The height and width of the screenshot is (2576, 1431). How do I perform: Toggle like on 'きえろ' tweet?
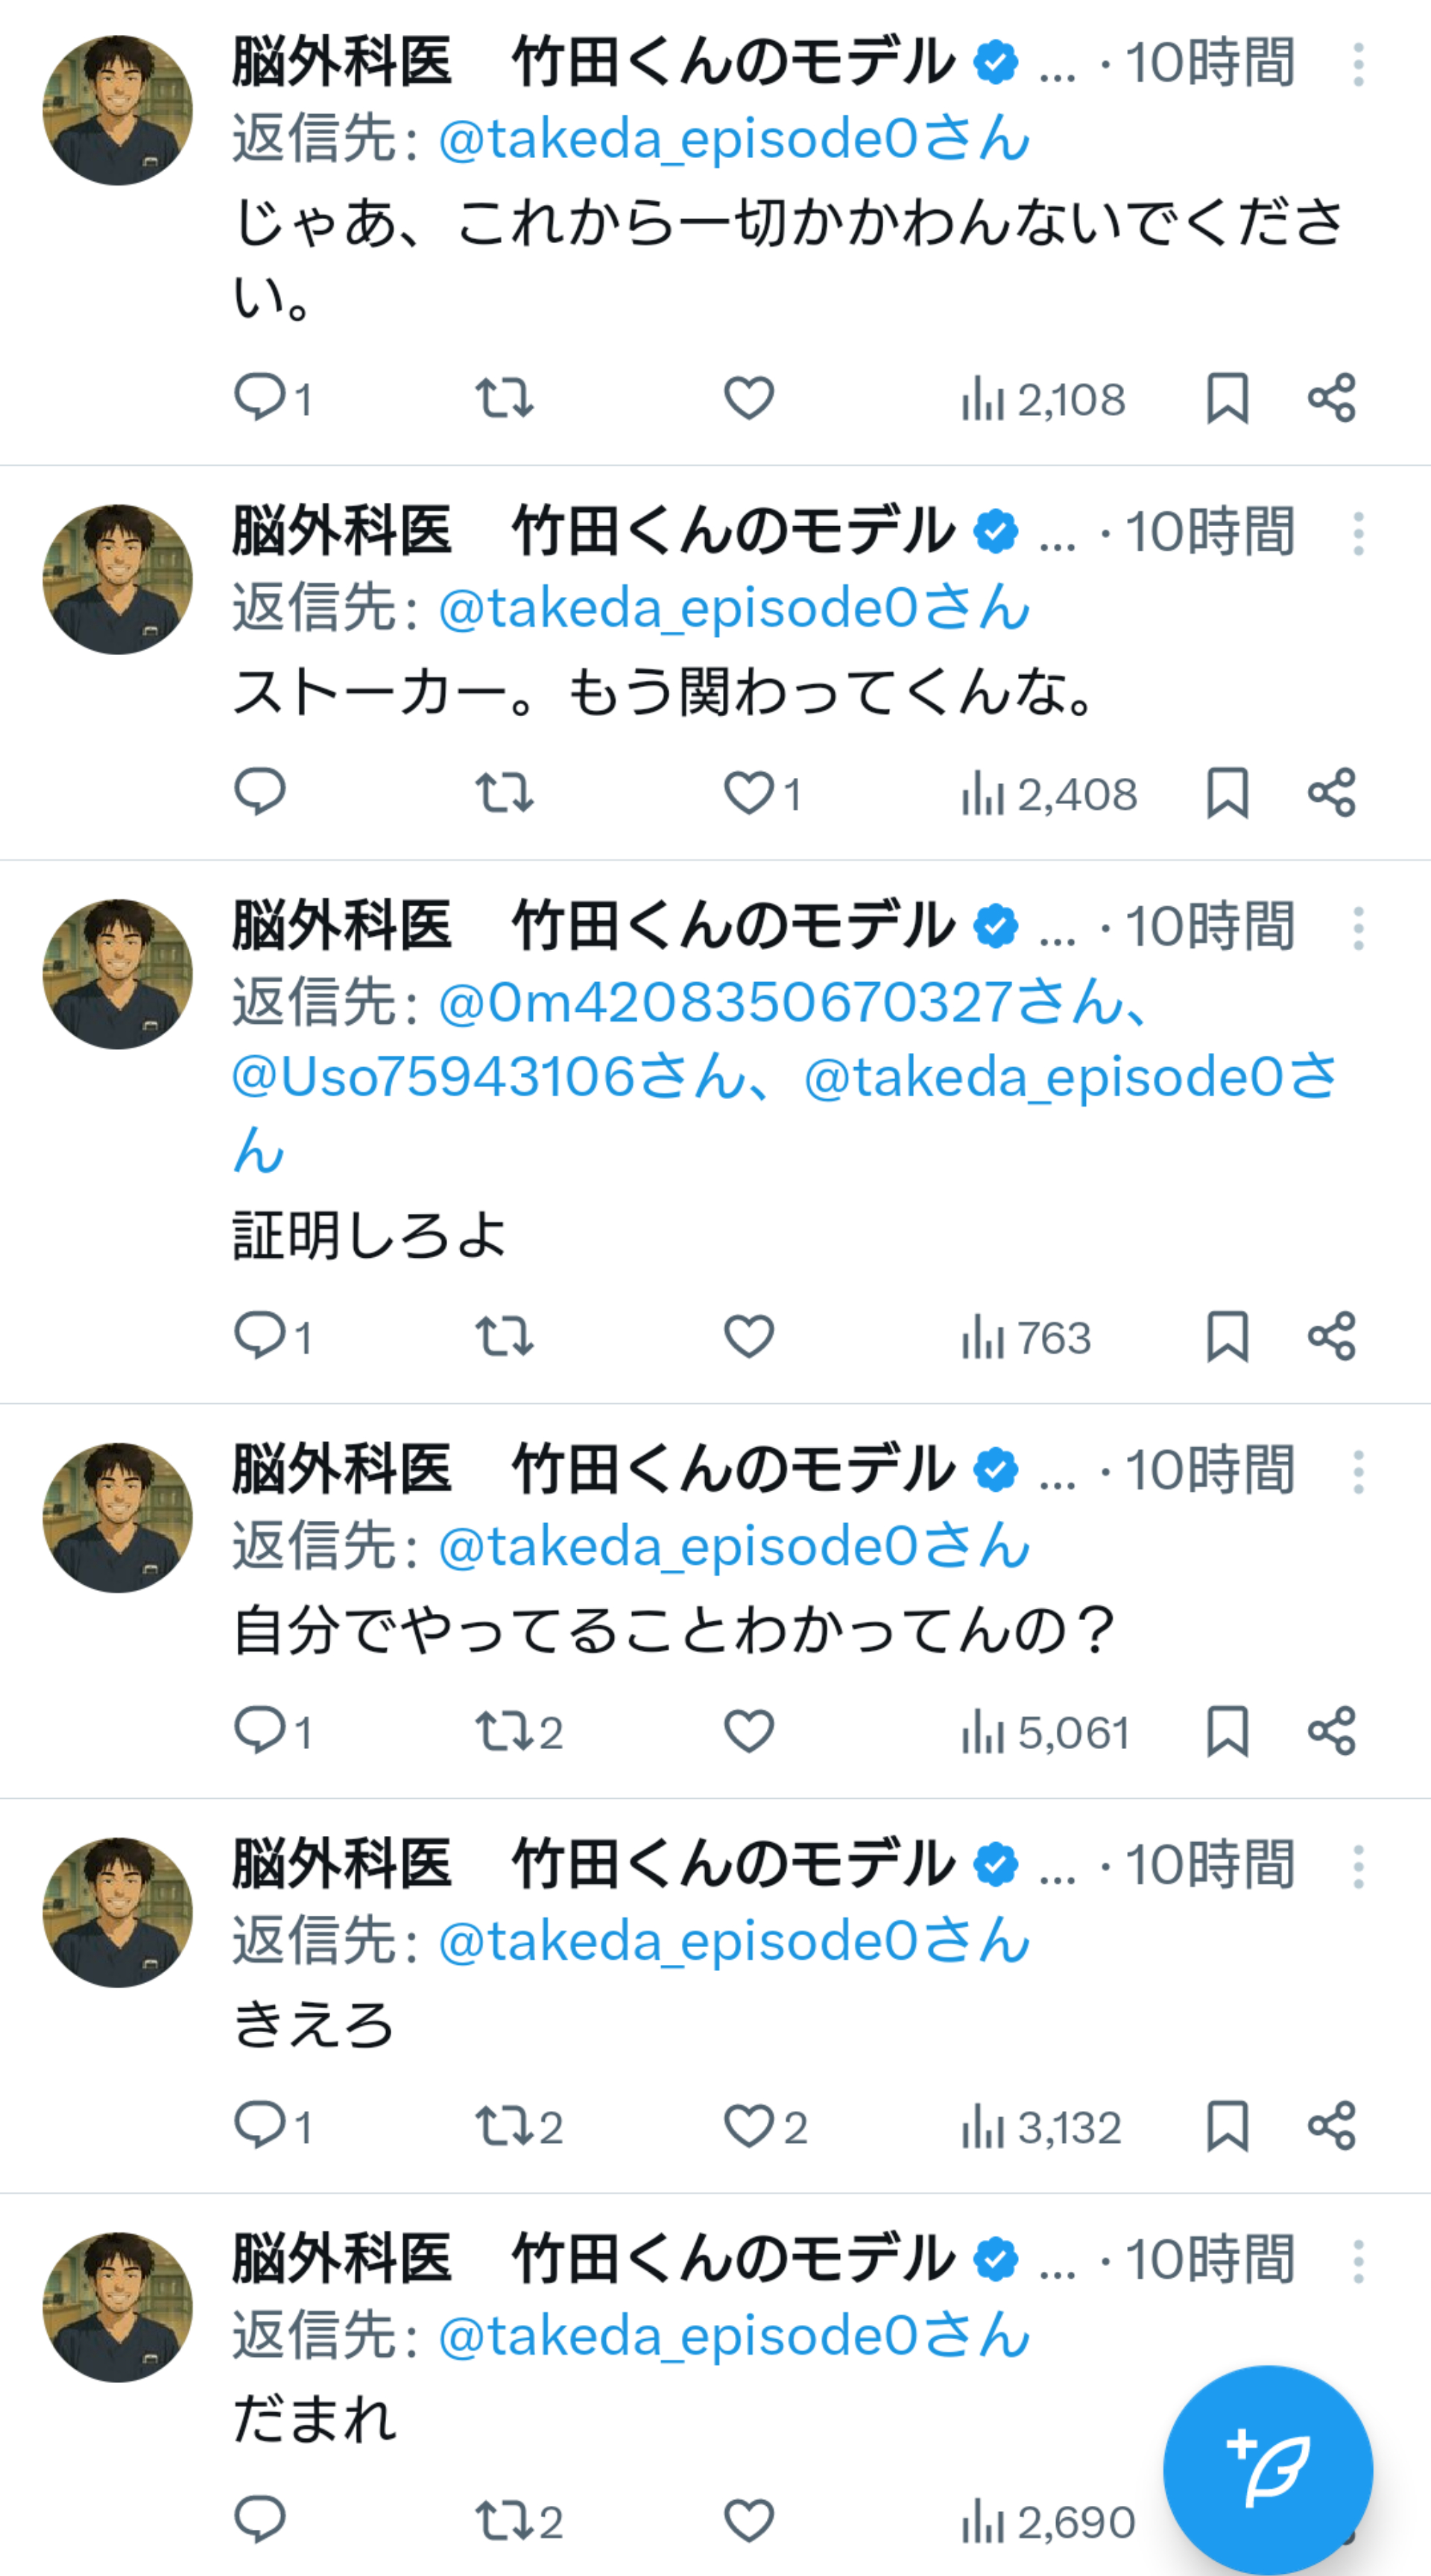749,2126
